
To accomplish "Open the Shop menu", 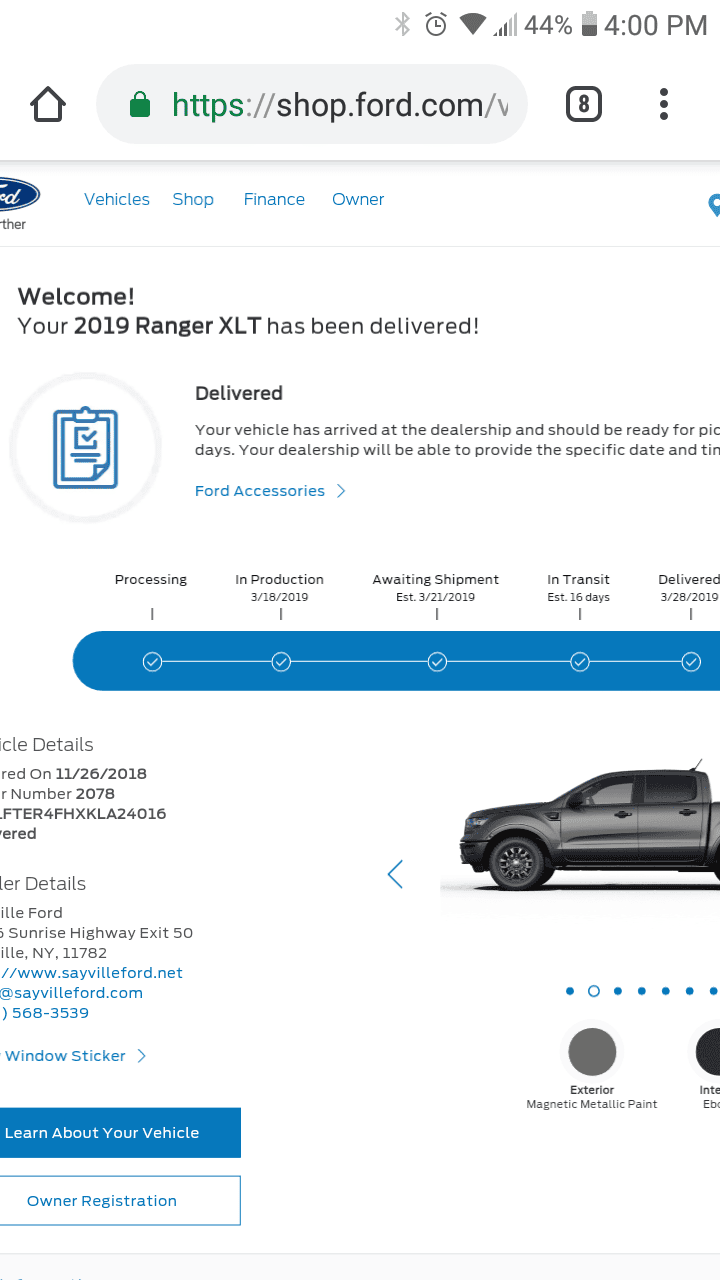I will (193, 199).
